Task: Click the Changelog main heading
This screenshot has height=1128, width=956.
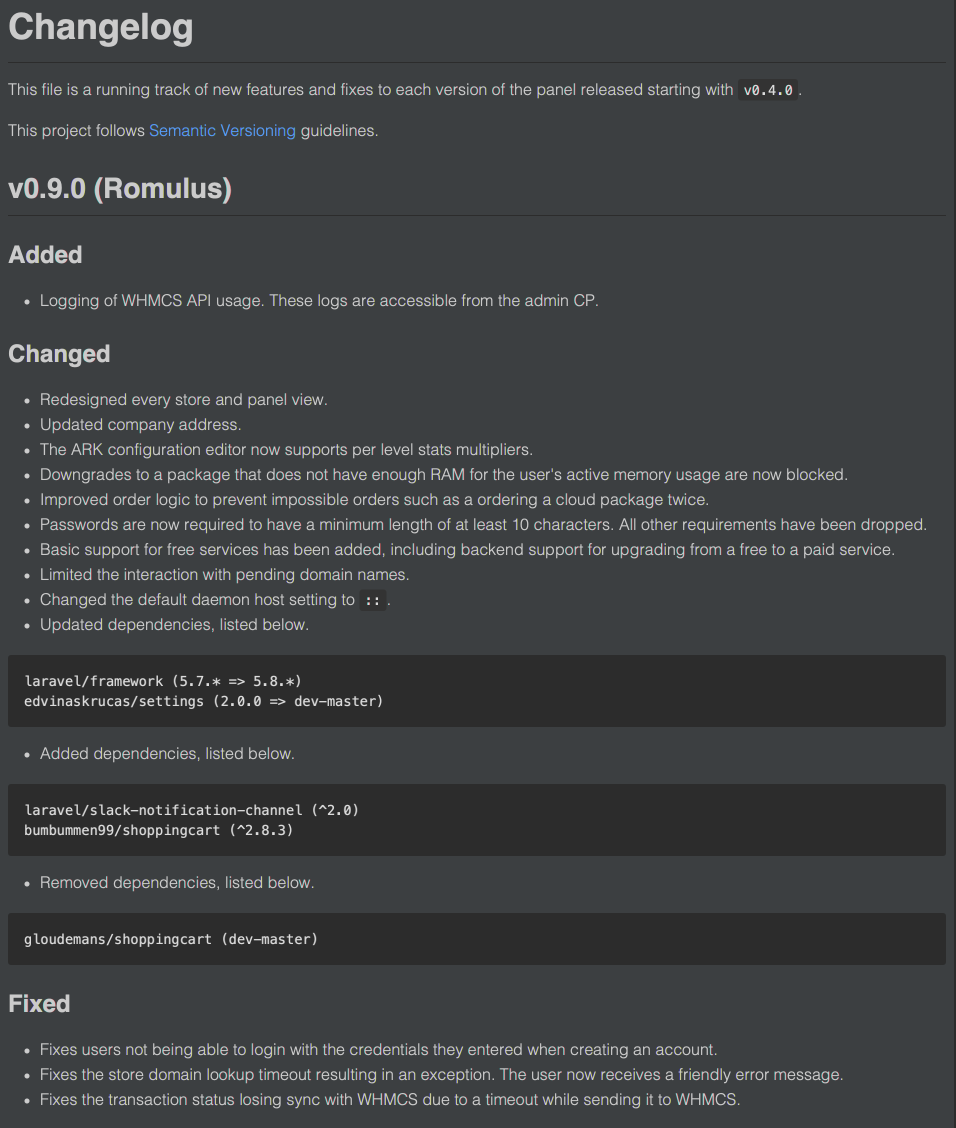Action: pyautogui.click(x=101, y=27)
